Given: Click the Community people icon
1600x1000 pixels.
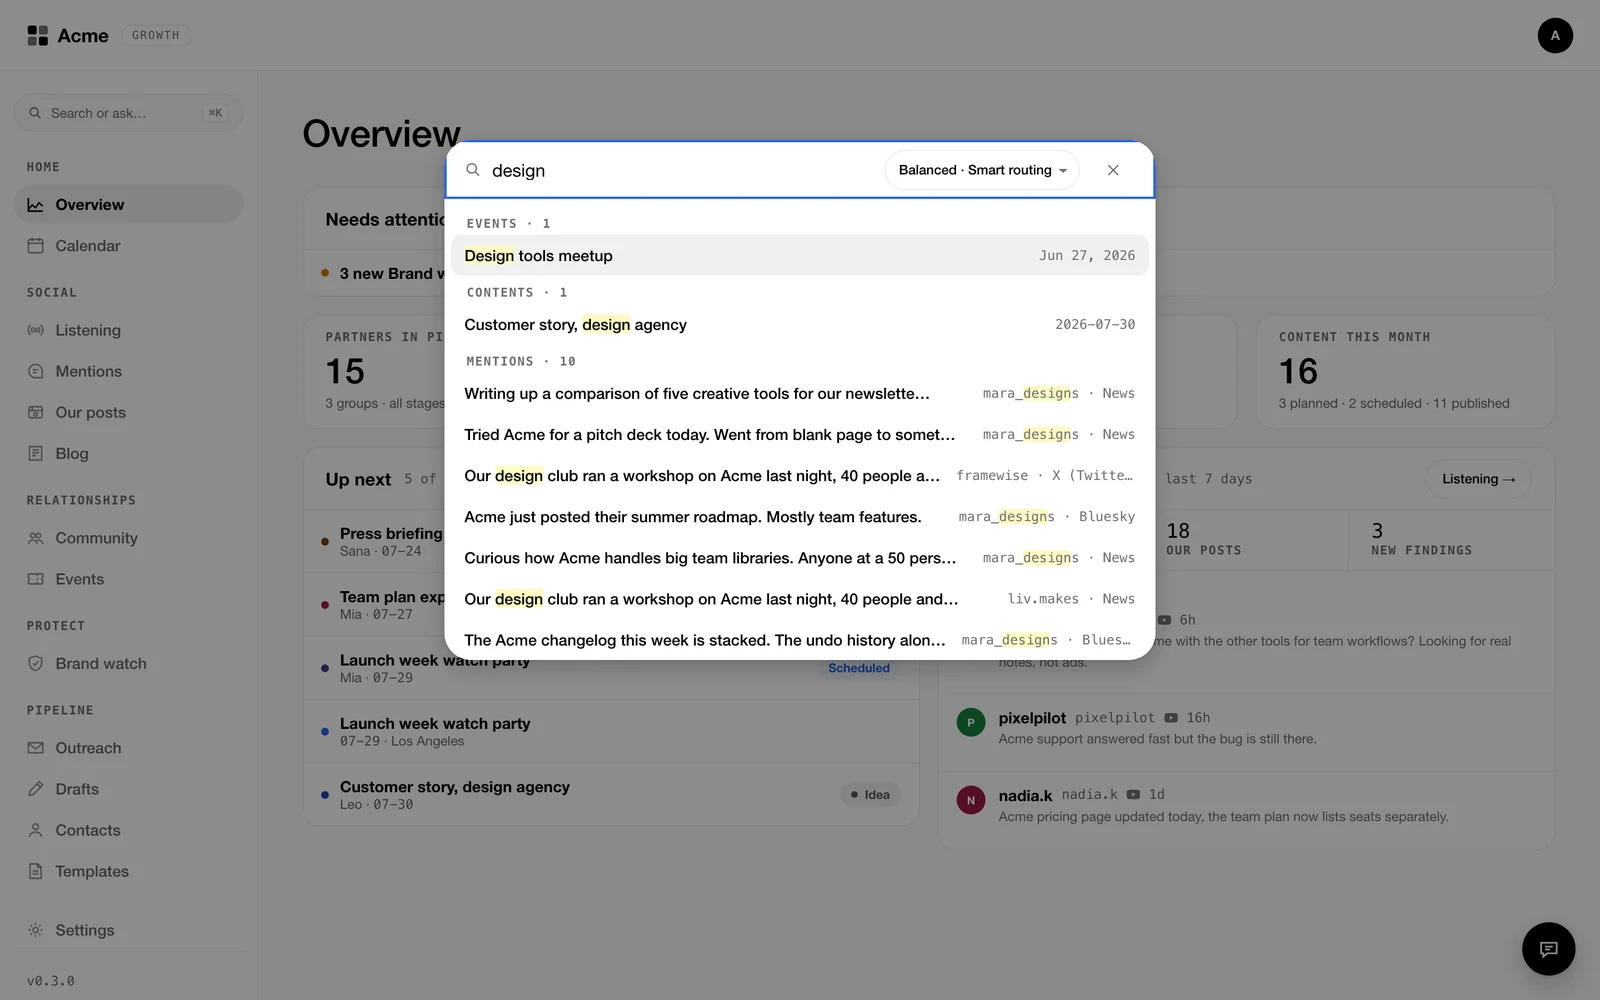Looking at the screenshot, I should point(35,538).
